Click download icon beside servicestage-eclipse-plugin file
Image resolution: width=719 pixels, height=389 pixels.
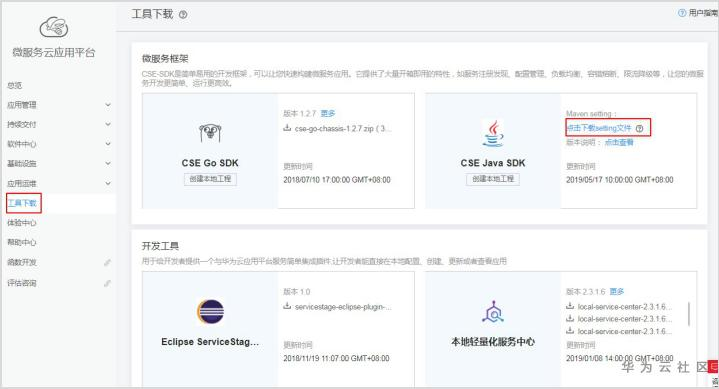pos(287,306)
